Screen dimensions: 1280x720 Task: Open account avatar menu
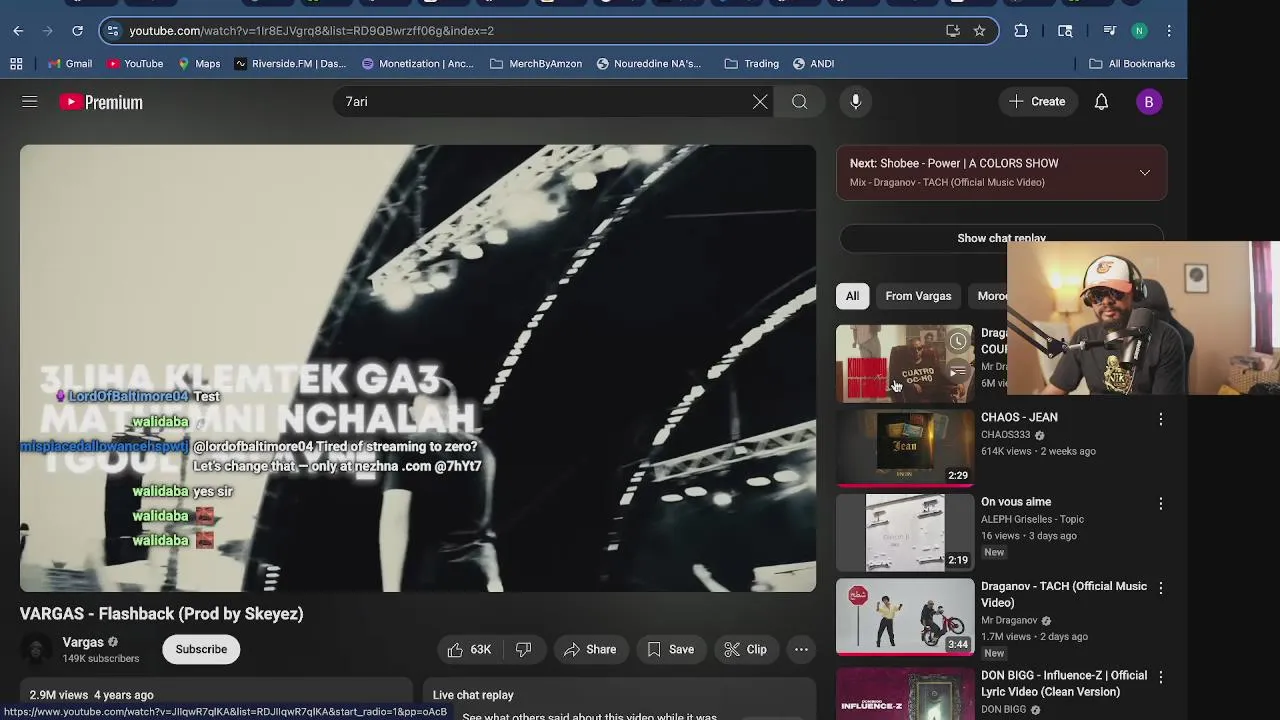tap(1149, 102)
